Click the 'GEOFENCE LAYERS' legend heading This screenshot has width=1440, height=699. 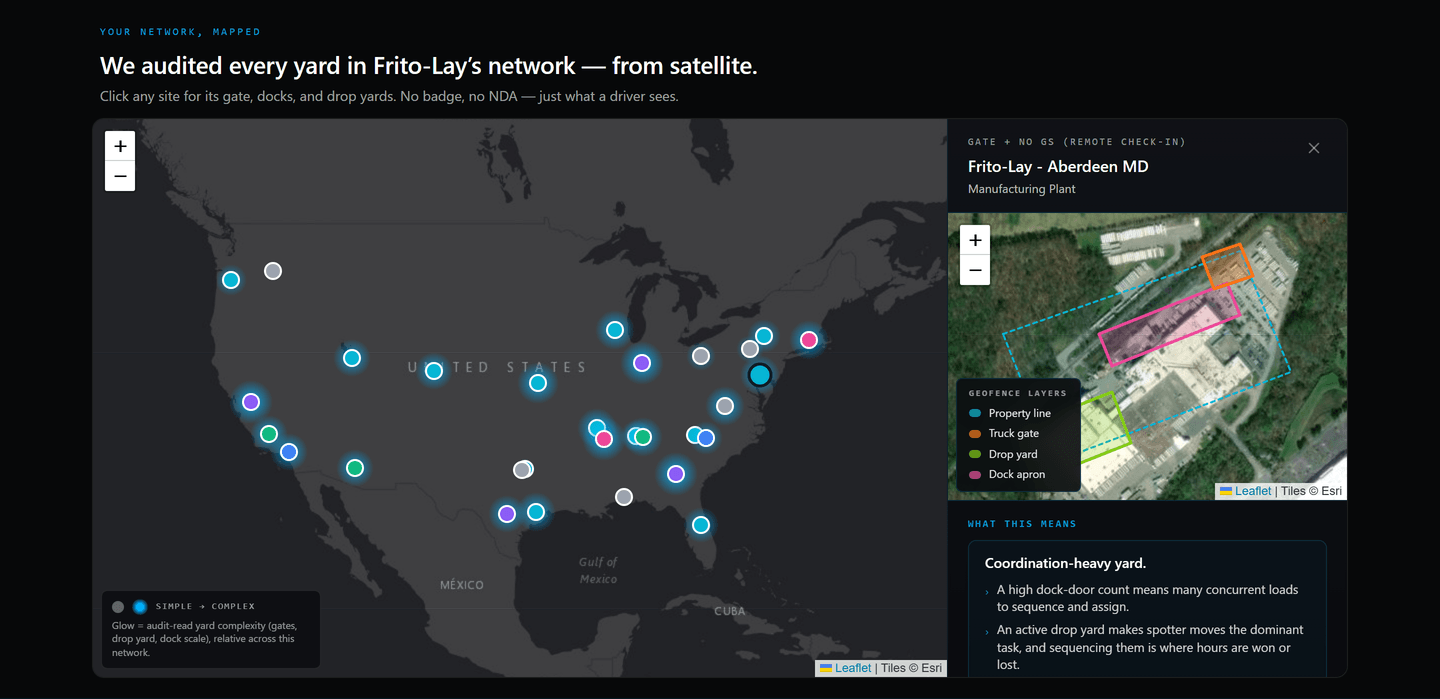(1018, 393)
